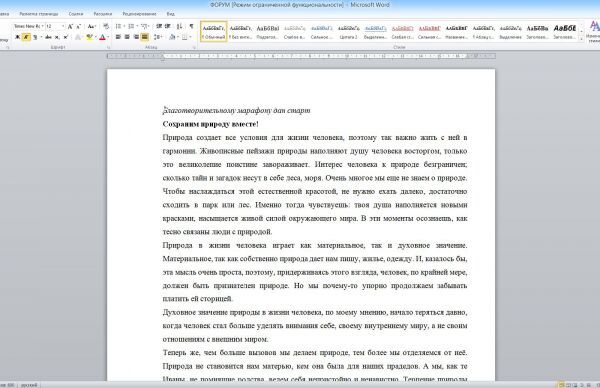Screen dimensions: 600x388
Task: Expand the styles gallery More arrow
Action: pos(581,38)
